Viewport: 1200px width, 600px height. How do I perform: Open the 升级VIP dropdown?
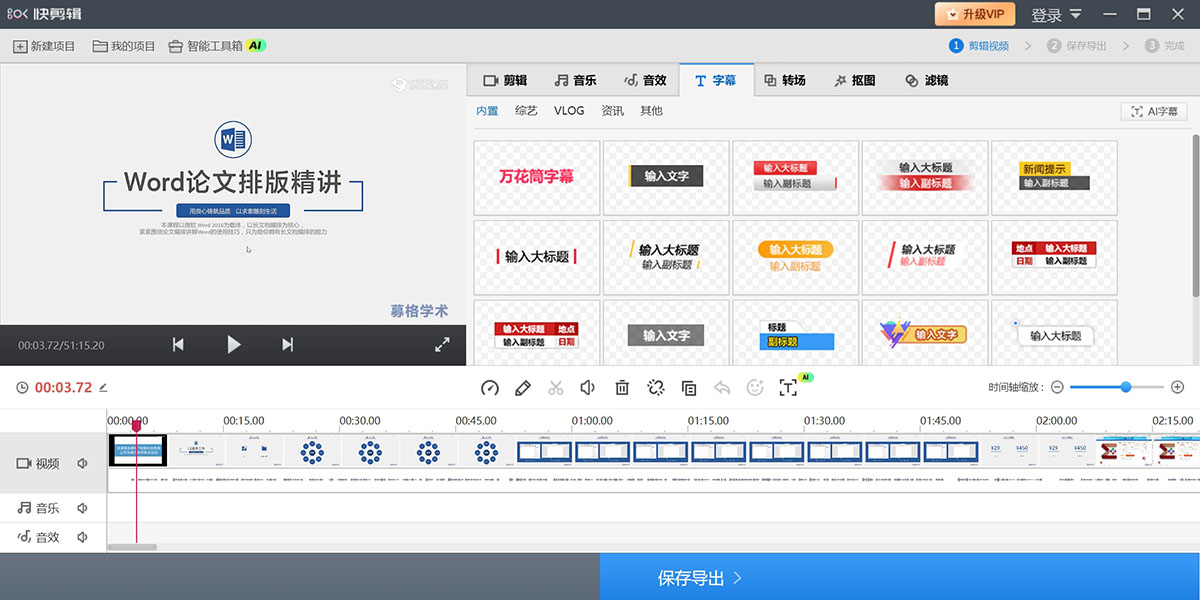(x=976, y=14)
